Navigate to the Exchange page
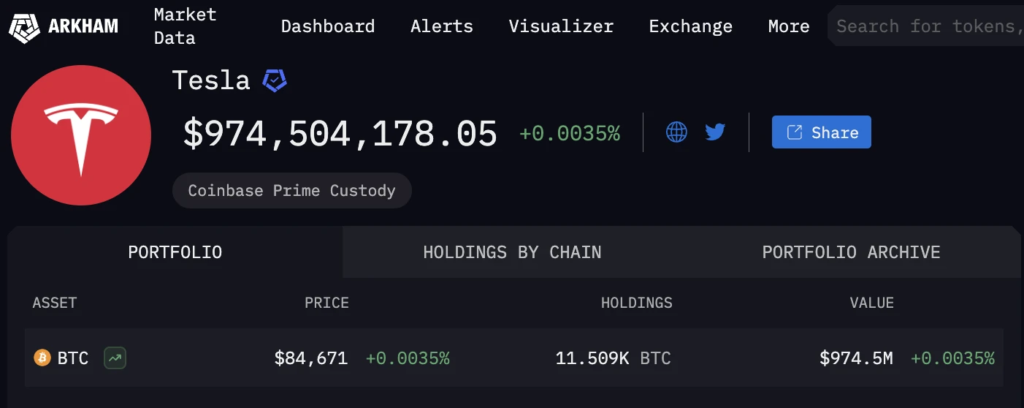This screenshot has width=1024, height=408. pyautogui.click(x=691, y=27)
